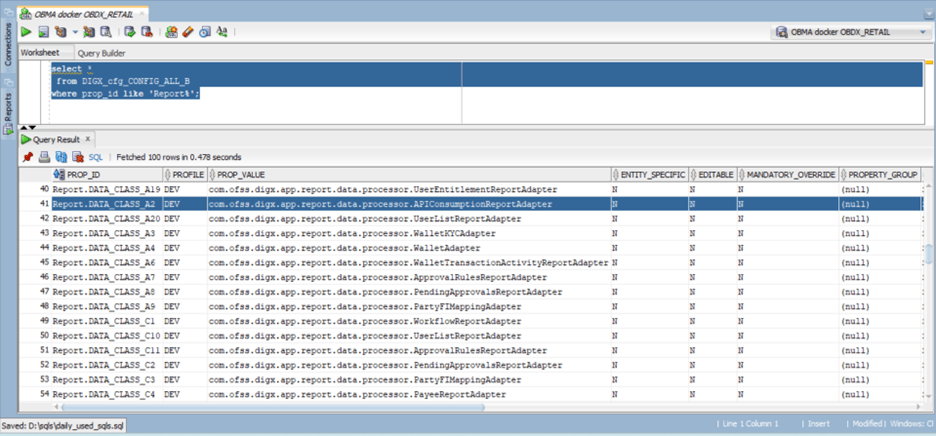Click the SQL Tuning Advisor icon

(106, 32)
